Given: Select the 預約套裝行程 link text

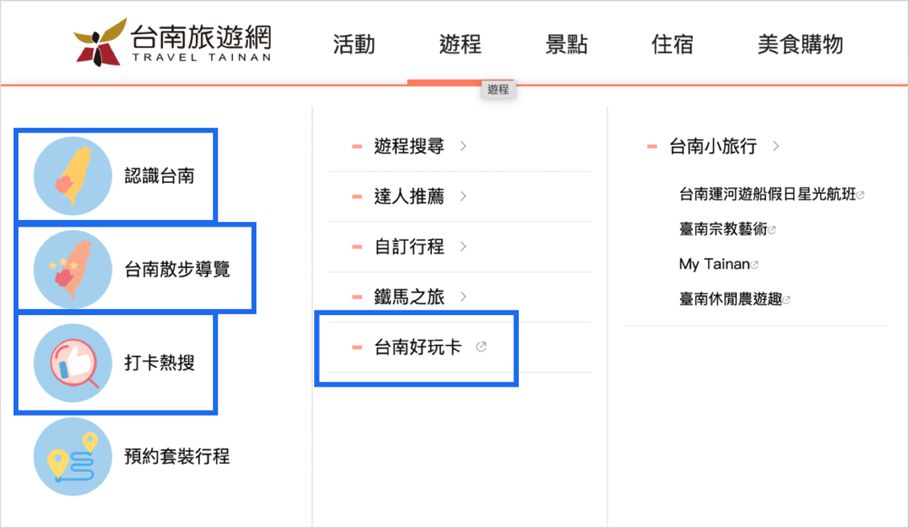Looking at the screenshot, I should [177, 457].
